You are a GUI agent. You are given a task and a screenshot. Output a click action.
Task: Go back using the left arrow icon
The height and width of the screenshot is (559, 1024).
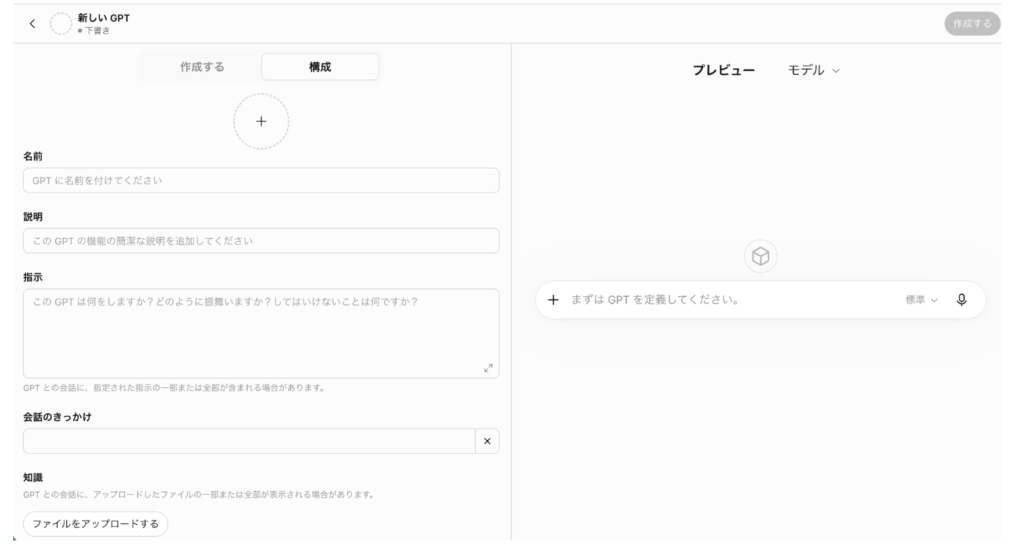[x=32, y=24]
